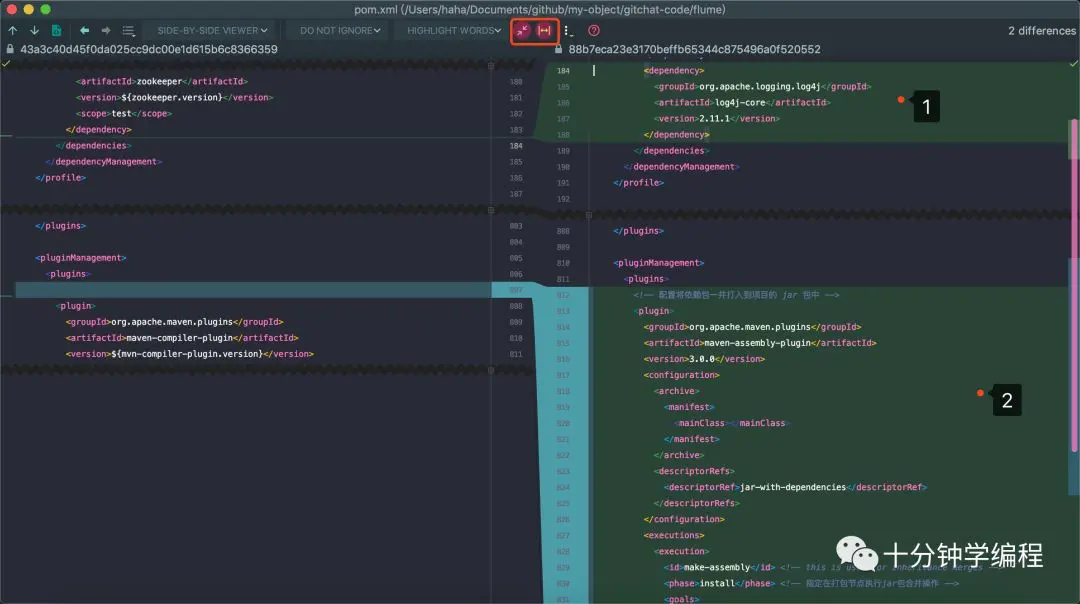
Task: Click the jar-with-dependencies descriptorRef line
Action: pos(795,487)
